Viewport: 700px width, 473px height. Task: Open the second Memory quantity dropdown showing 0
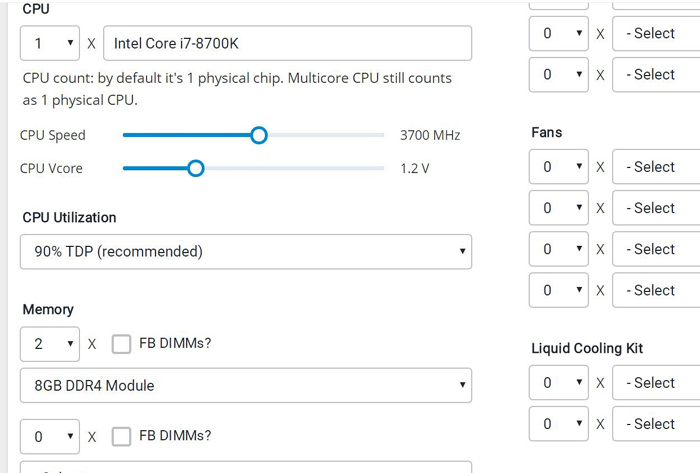coord(50,436)
